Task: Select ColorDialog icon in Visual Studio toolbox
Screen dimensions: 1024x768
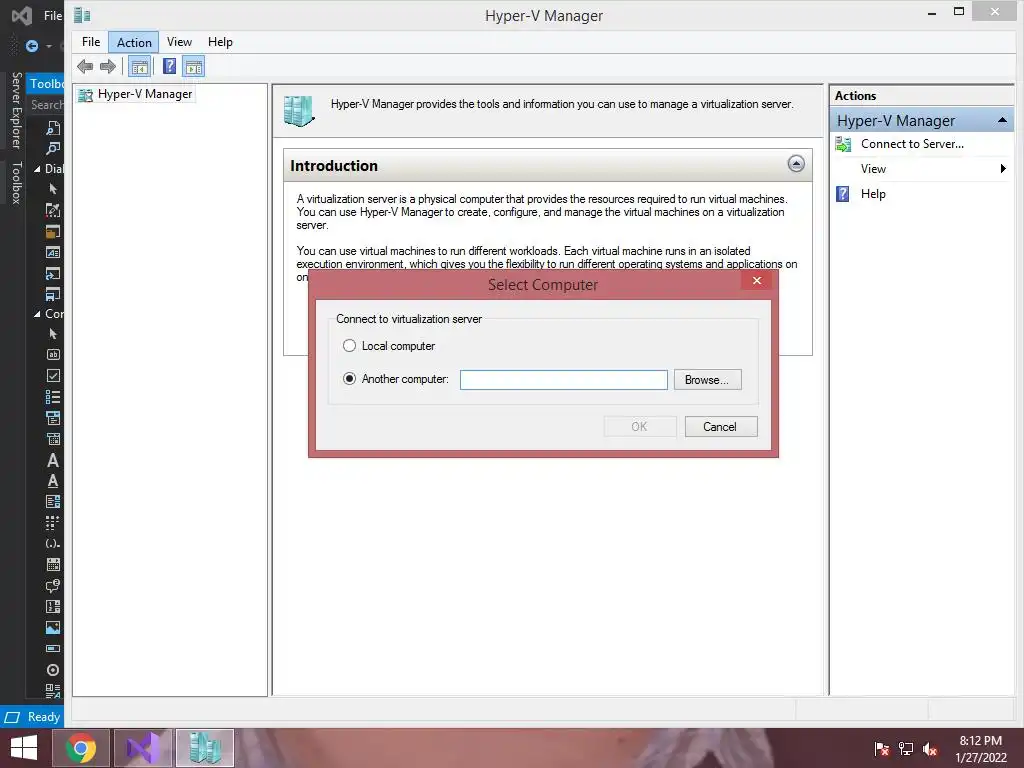Action: point(53,210)
